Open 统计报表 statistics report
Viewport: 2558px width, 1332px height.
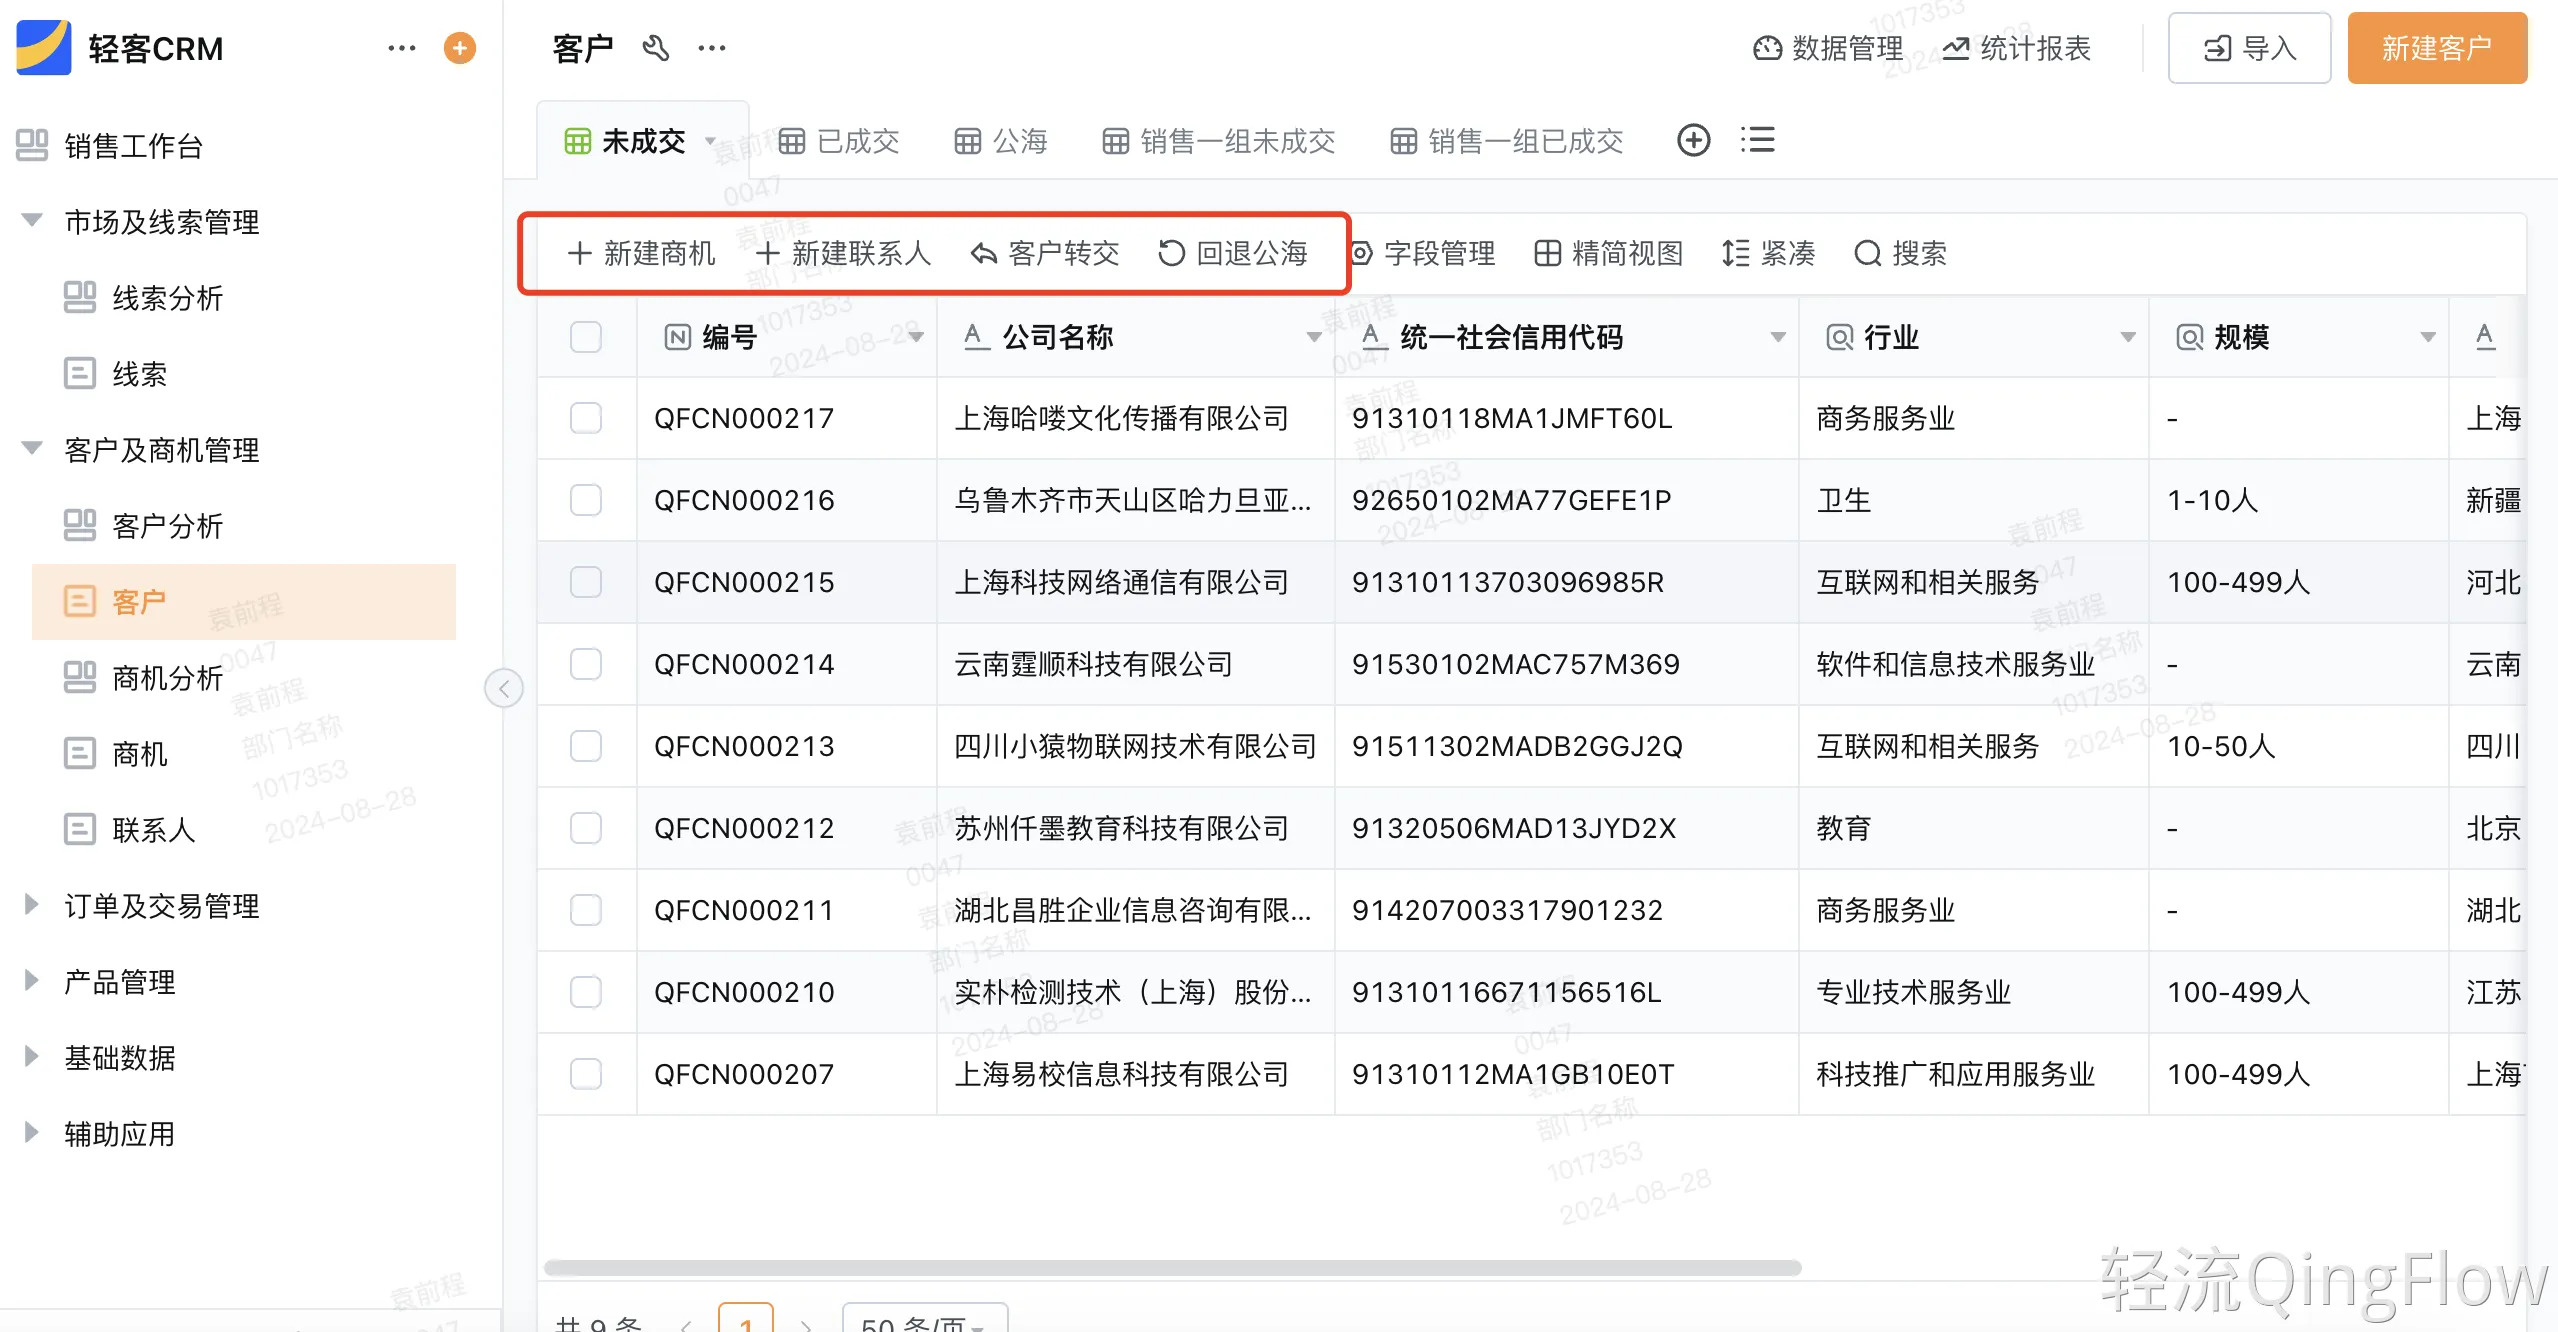pos(2016,48)
